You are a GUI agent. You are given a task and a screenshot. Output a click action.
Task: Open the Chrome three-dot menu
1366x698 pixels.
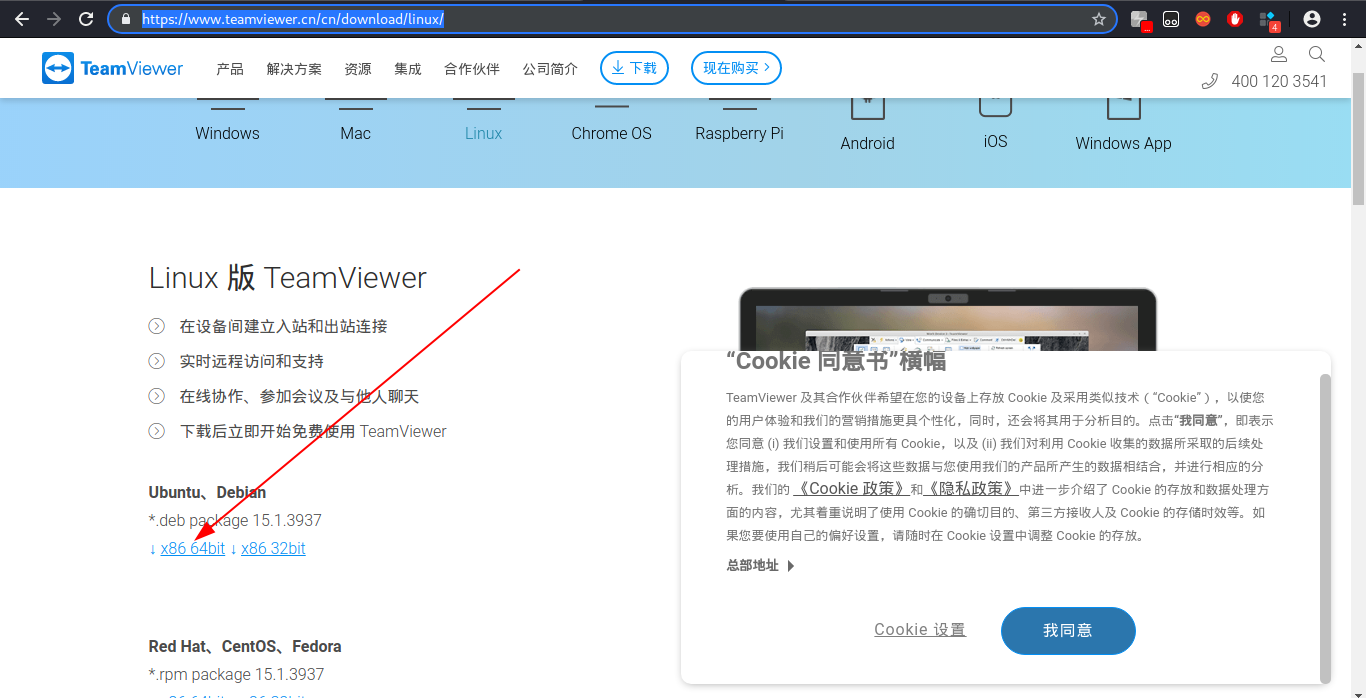tap(1345, 19)
